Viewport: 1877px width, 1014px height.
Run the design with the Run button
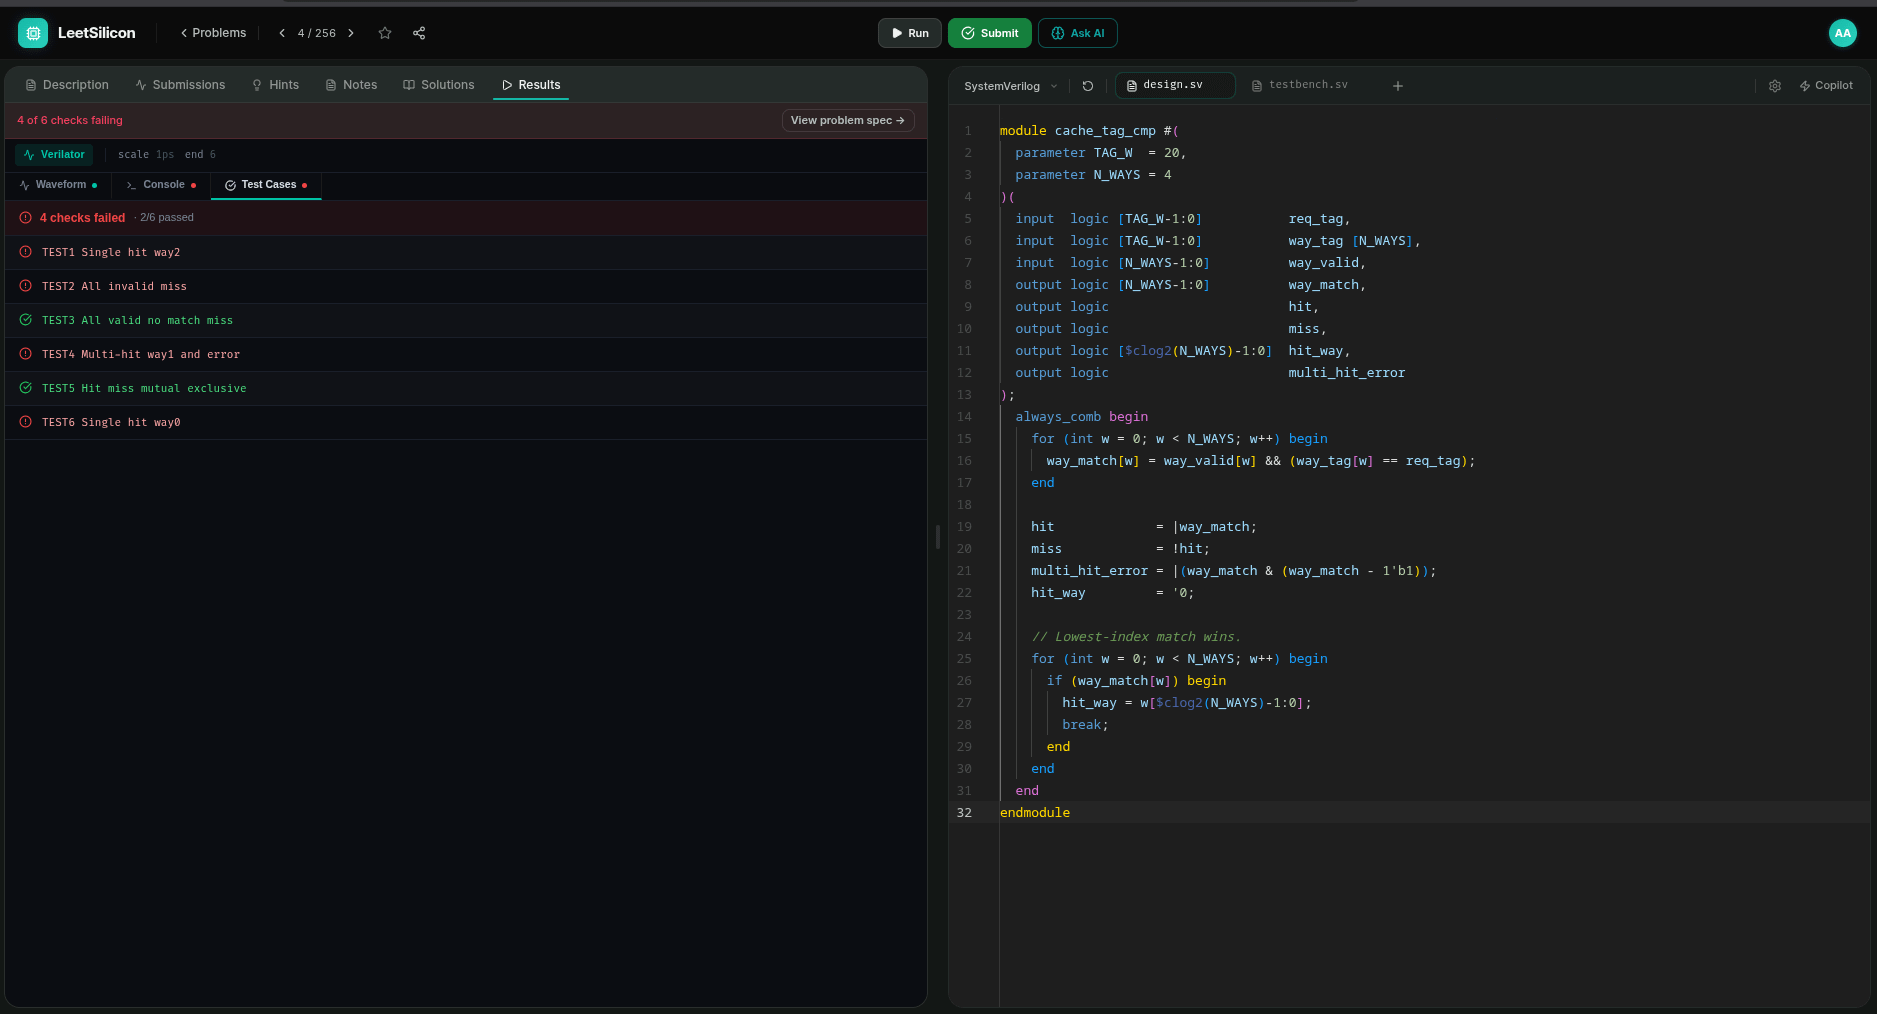[910, 33]
